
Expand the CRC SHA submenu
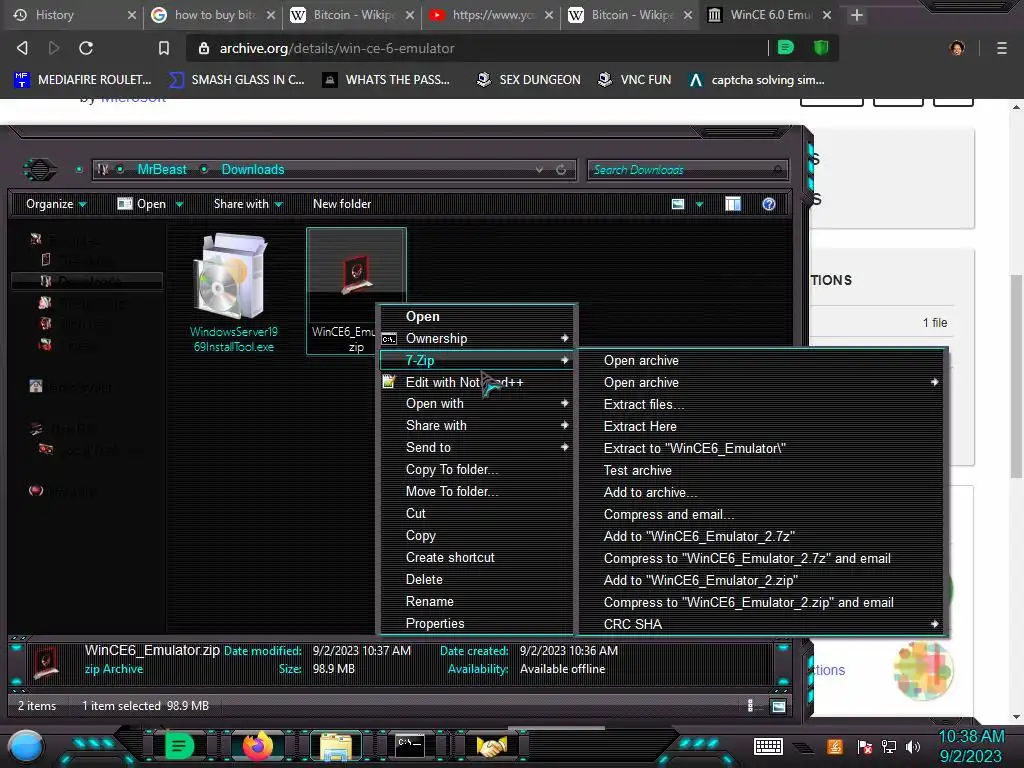762,624
